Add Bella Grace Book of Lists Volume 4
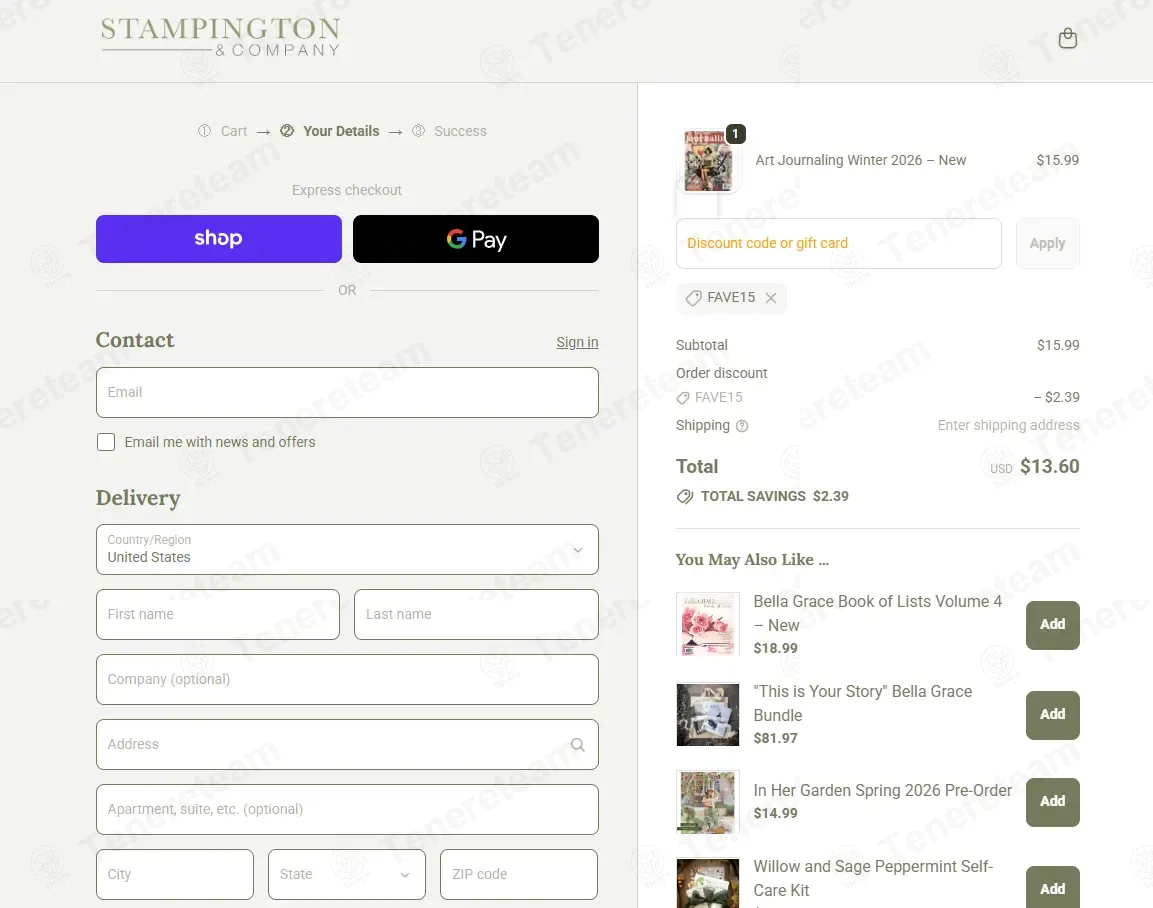Viewport: 1153px width, 908px height. pos(1052,625)
